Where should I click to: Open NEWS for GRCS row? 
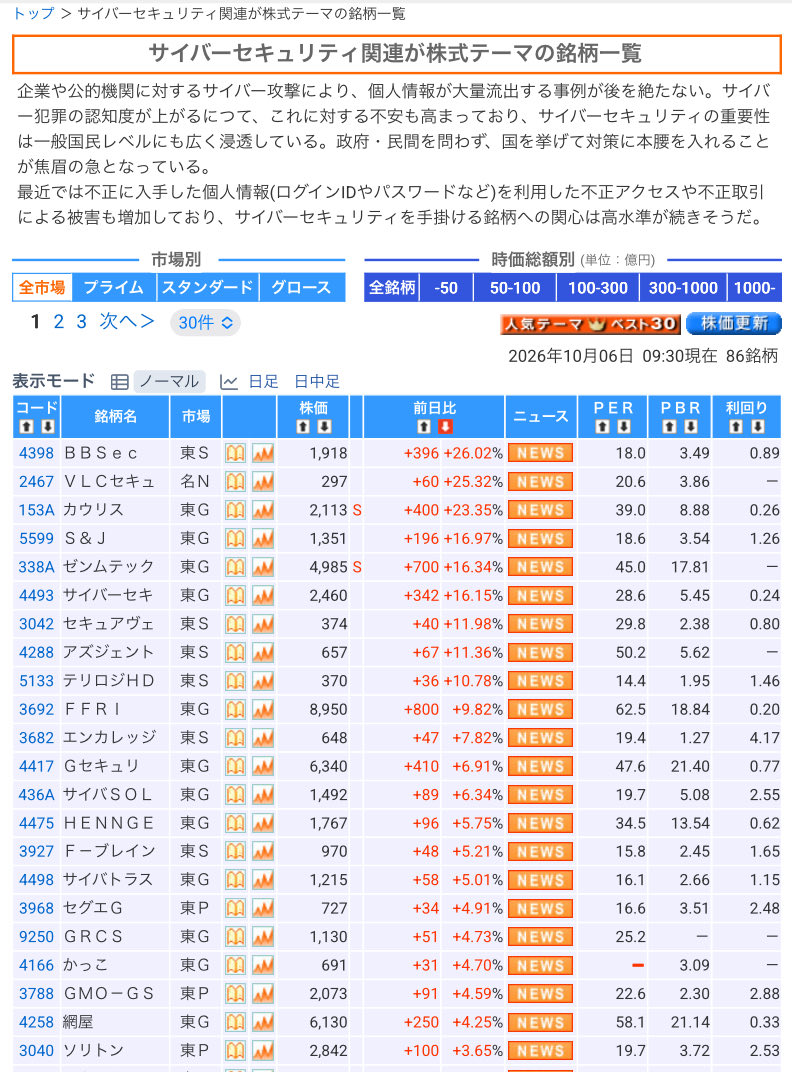tap(540, 937)
